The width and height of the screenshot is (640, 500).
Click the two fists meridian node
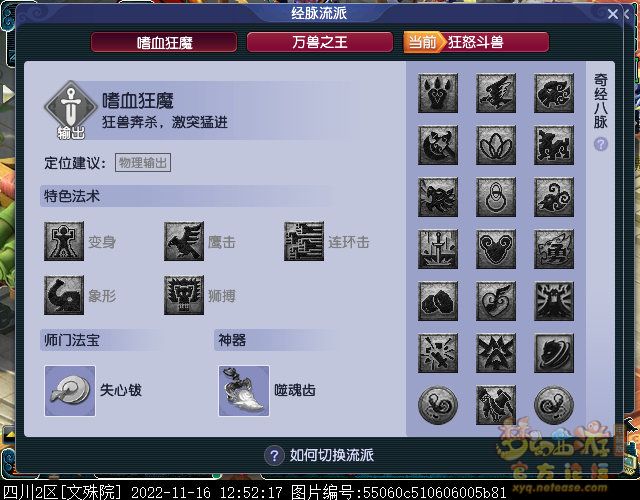click(438, 301)
